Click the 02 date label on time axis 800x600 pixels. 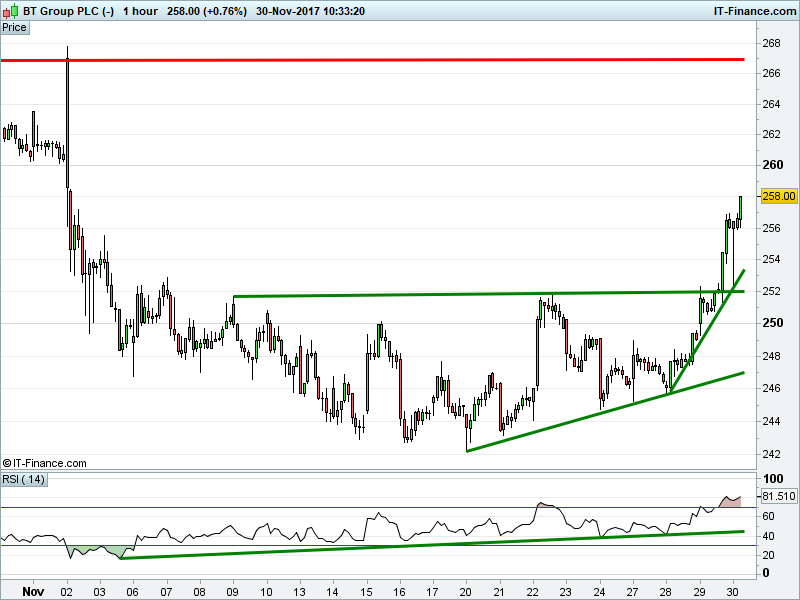tap(66, 592)
